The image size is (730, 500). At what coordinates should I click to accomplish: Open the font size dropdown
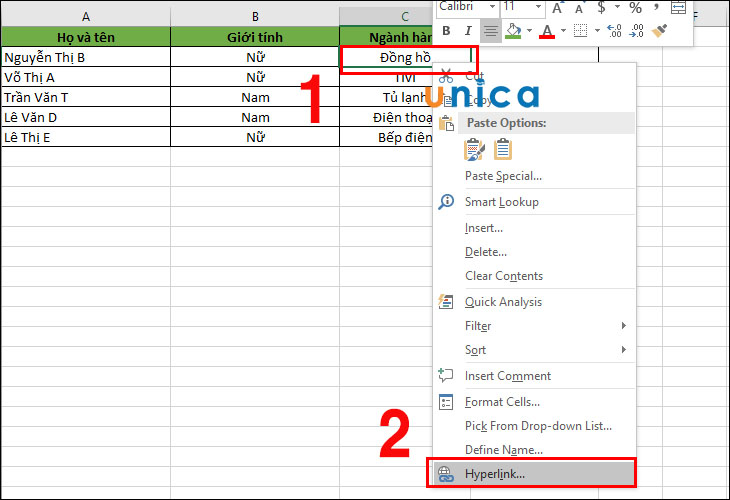coord(536,7)
